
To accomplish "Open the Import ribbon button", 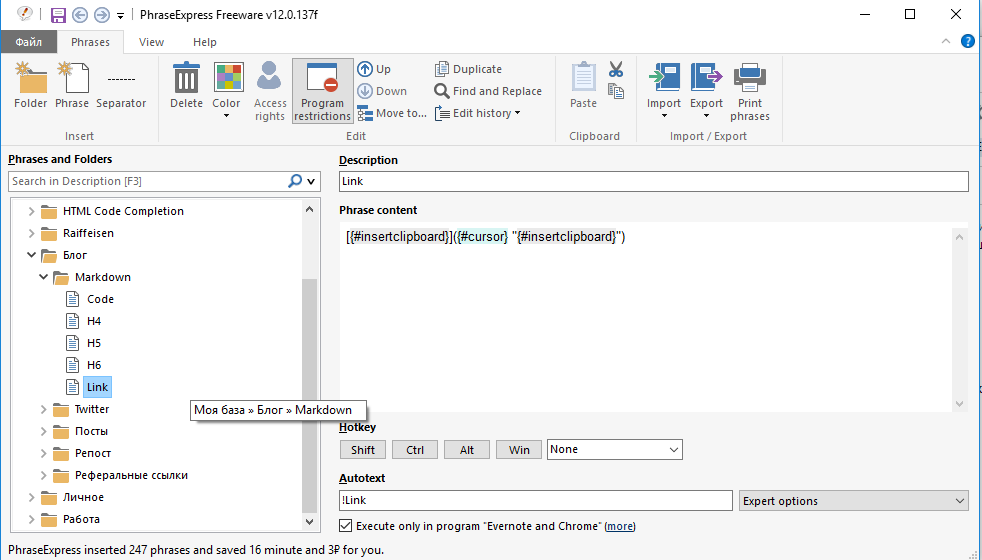I will [664, 80].
